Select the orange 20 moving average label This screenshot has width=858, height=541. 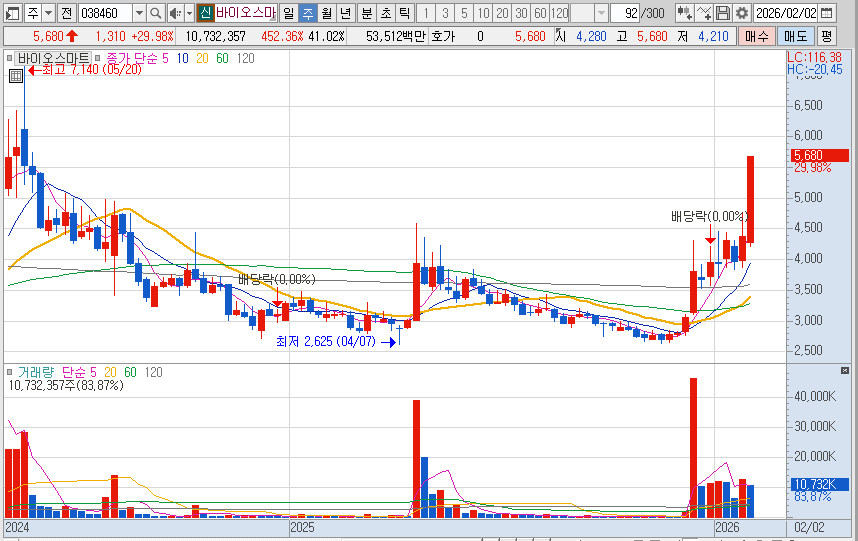pyautogui.click(x=202, y=58)
